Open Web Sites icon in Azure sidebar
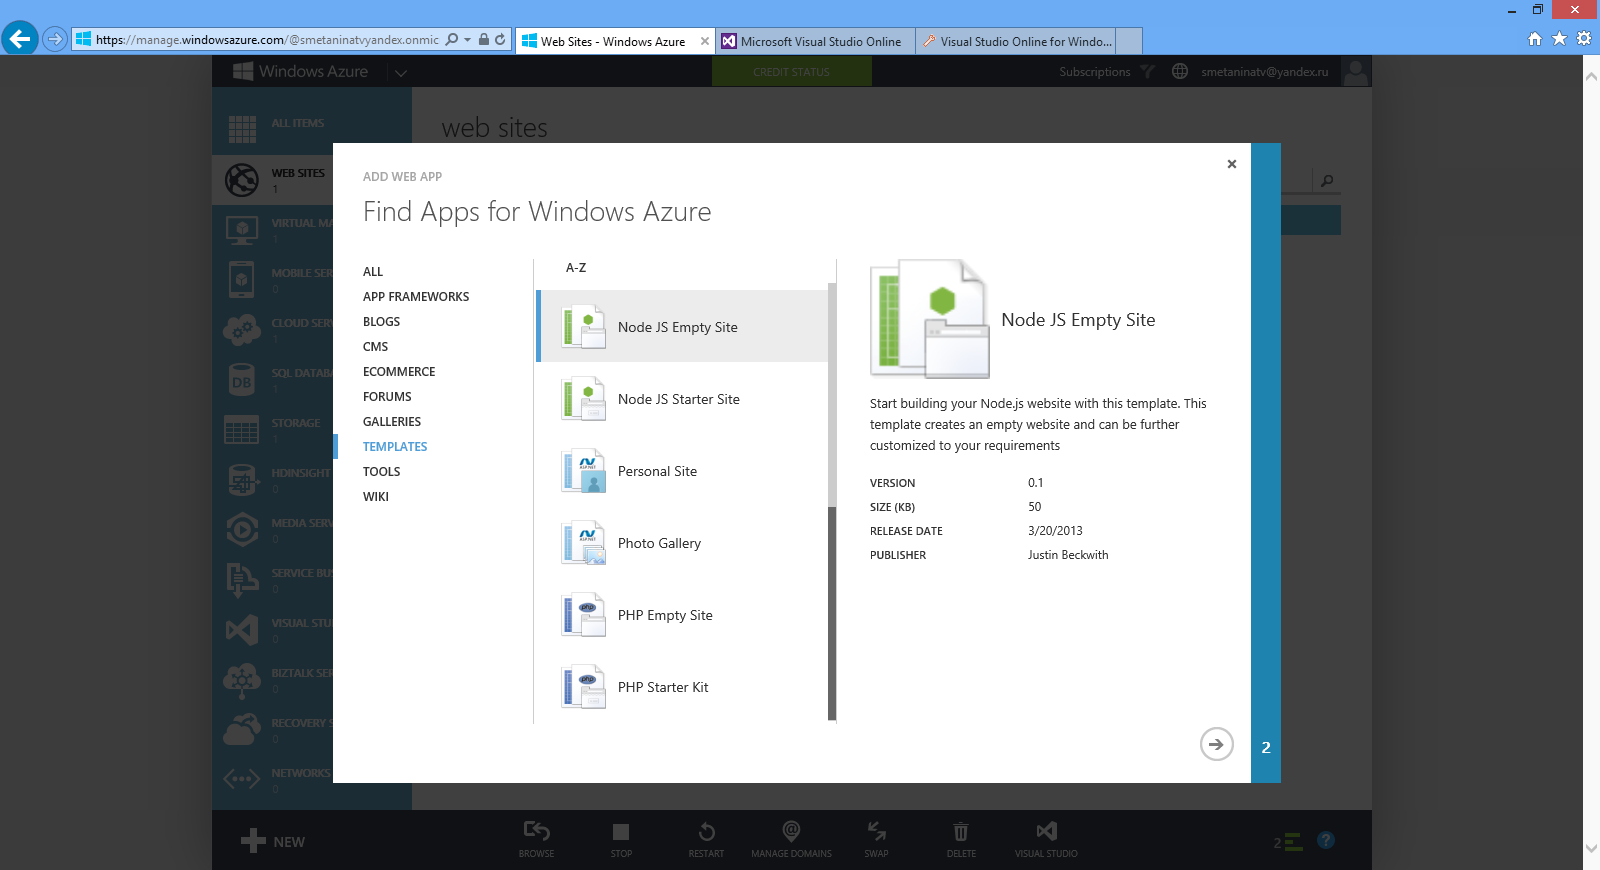Viewport: 1600px width, 870px height. pyautogui.click(x=242, y=179)
